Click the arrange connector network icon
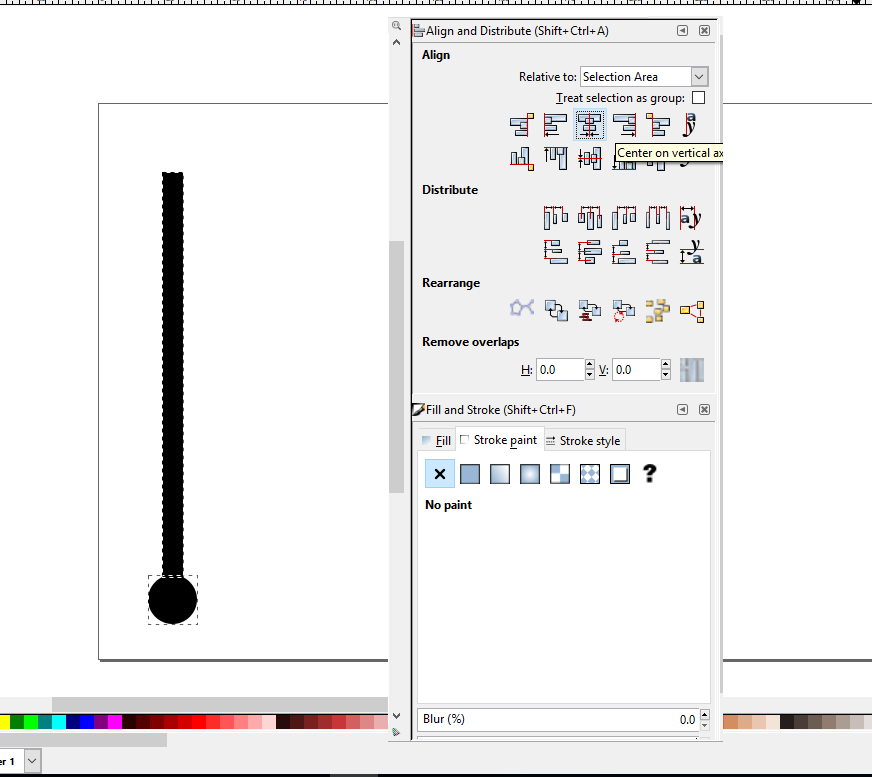 [522, 310]
